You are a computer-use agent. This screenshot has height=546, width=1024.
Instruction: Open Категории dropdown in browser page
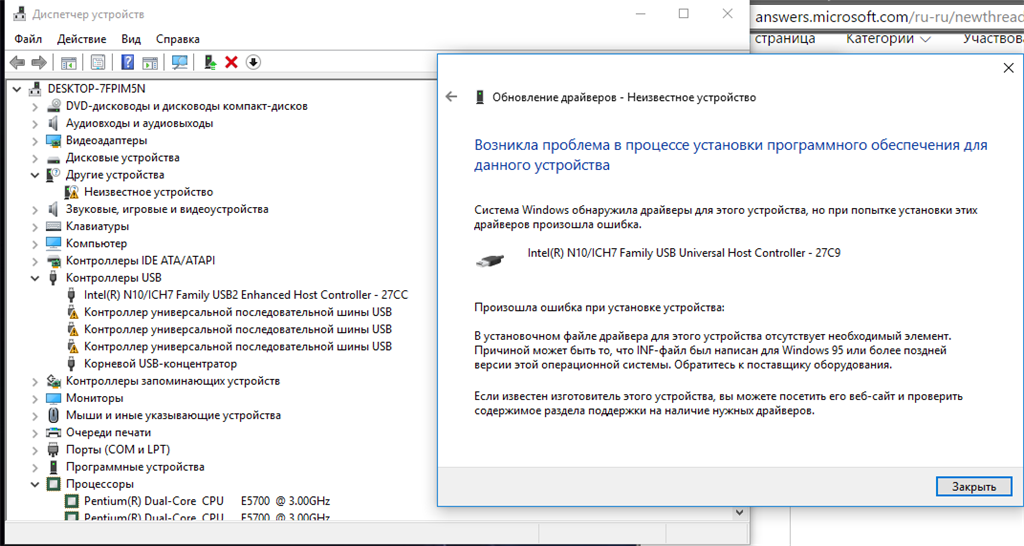click(x=888, y=39)
